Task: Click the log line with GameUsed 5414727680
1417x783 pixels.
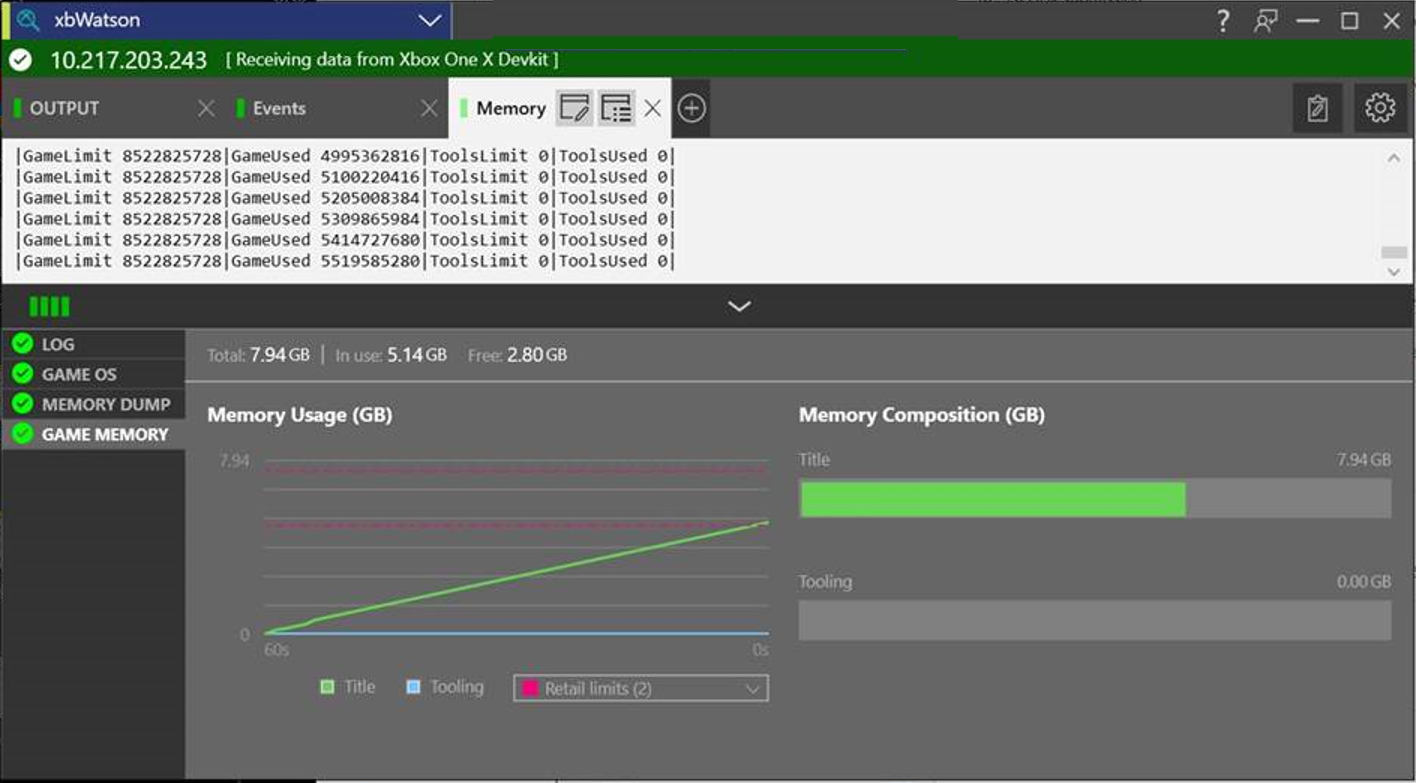Action: pos(346,240)
